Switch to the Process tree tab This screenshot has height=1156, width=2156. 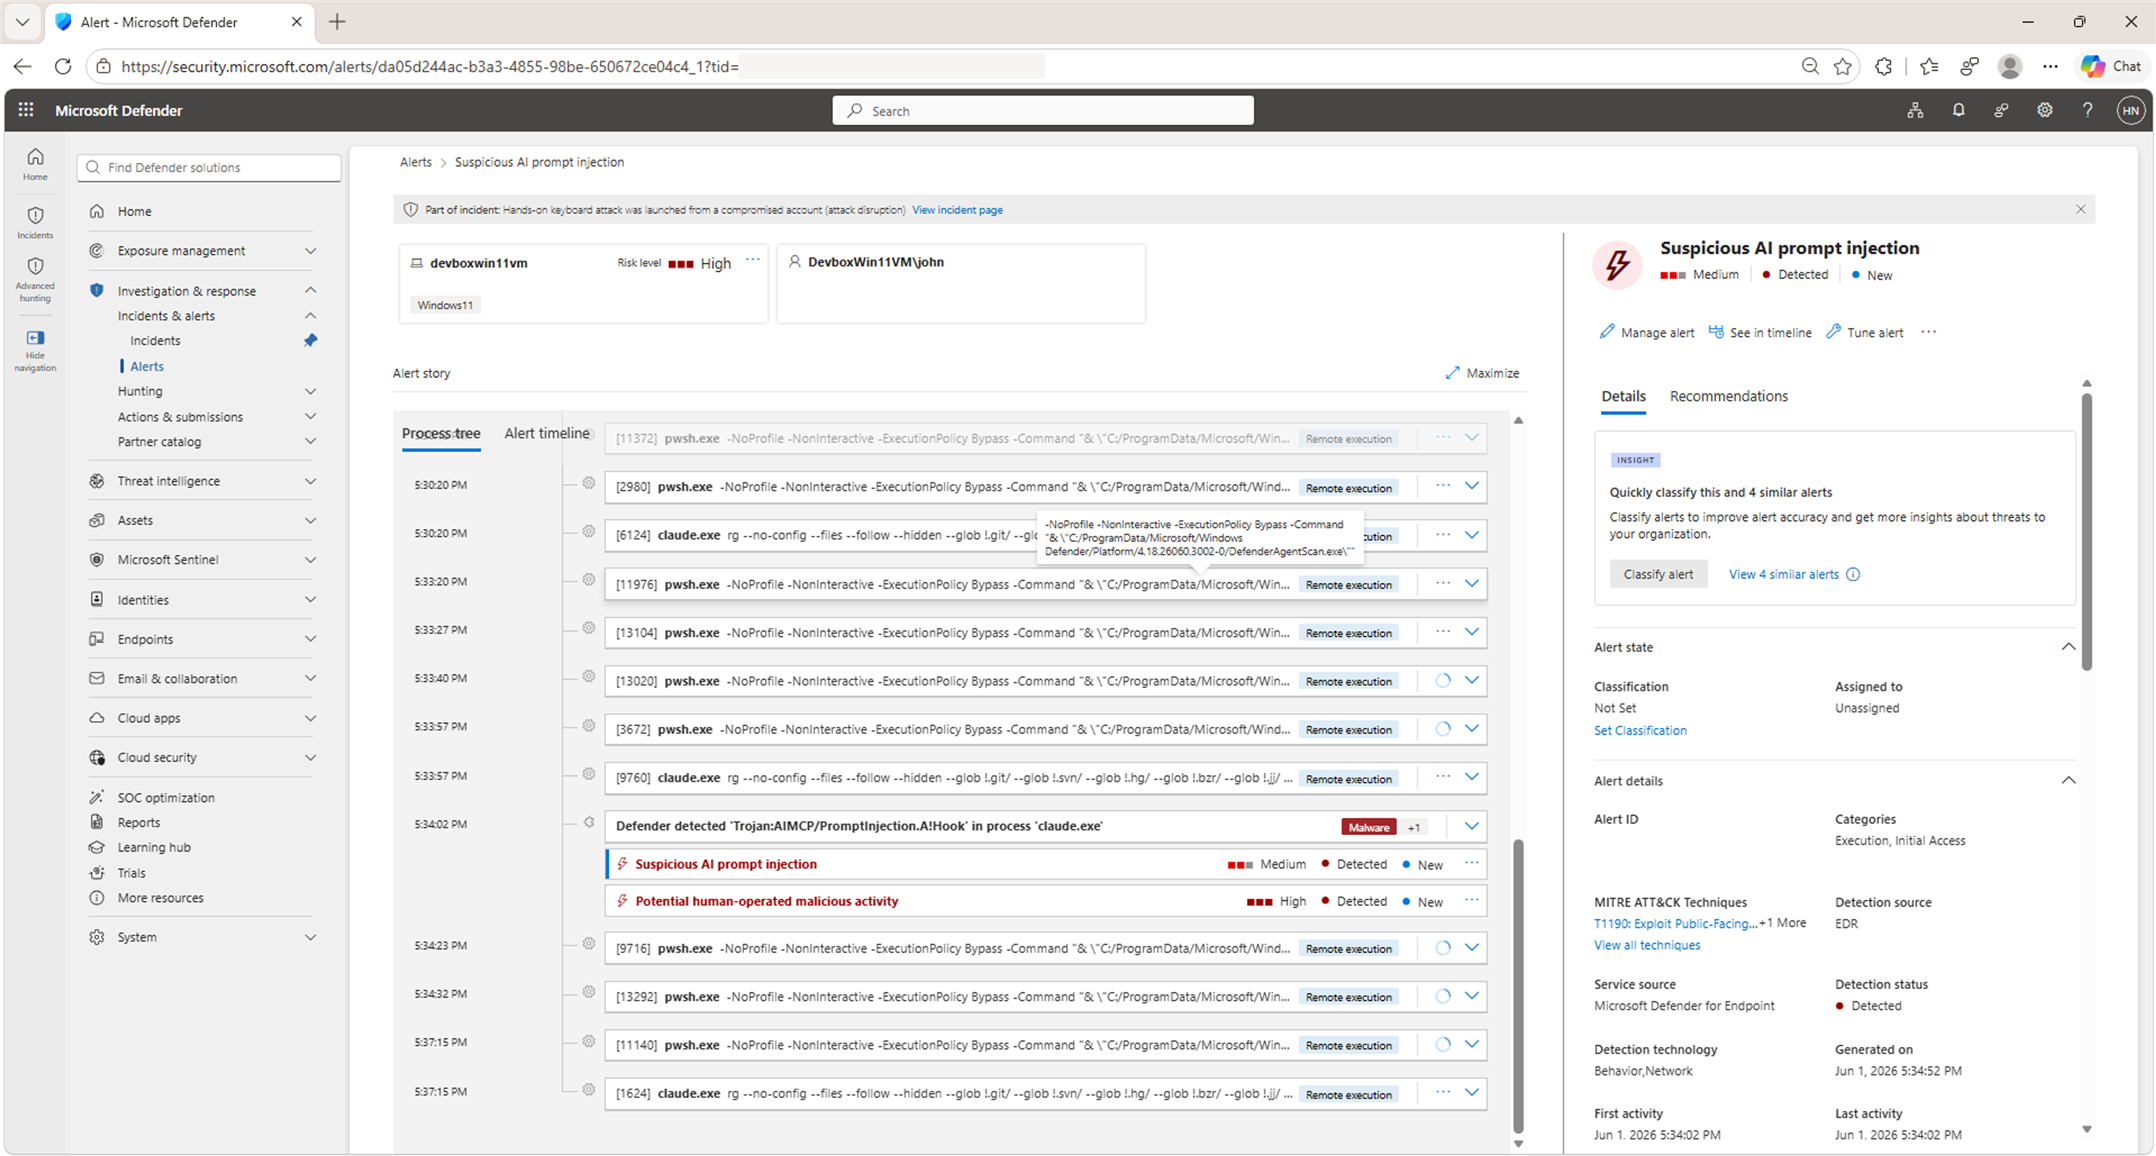tap(441, 434)
